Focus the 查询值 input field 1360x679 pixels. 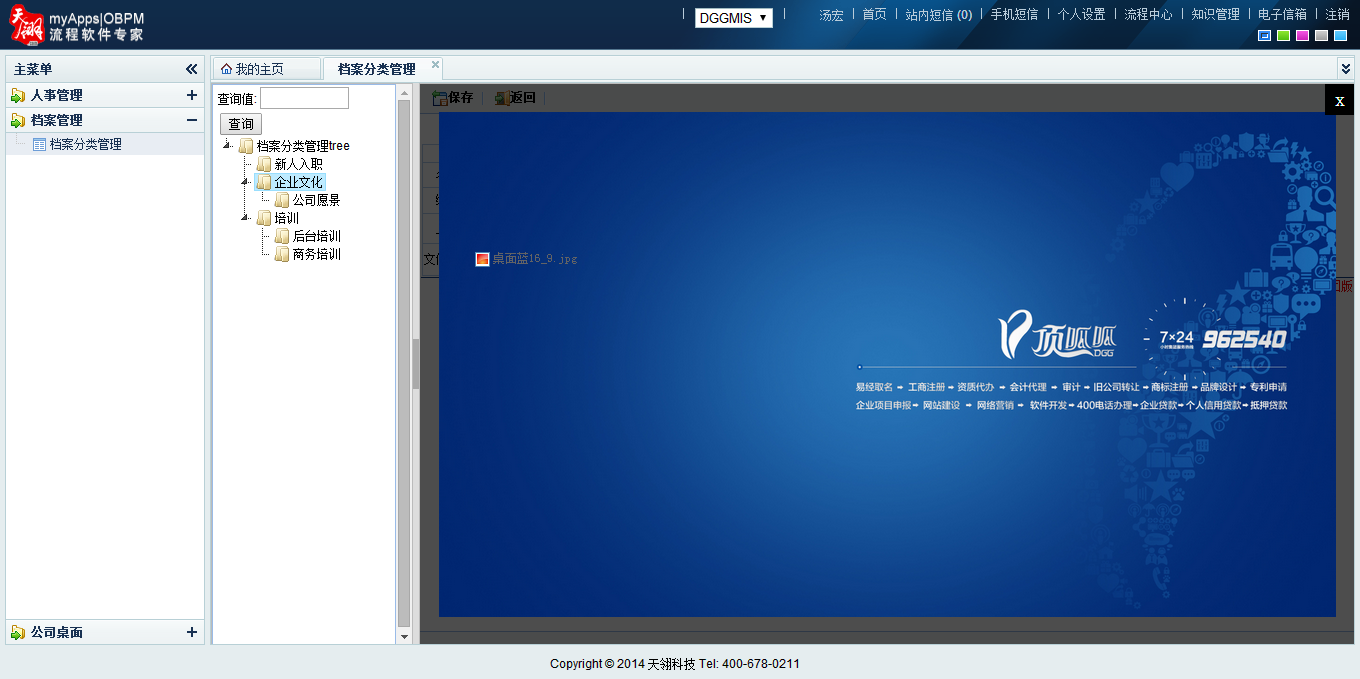click(304, 98)
